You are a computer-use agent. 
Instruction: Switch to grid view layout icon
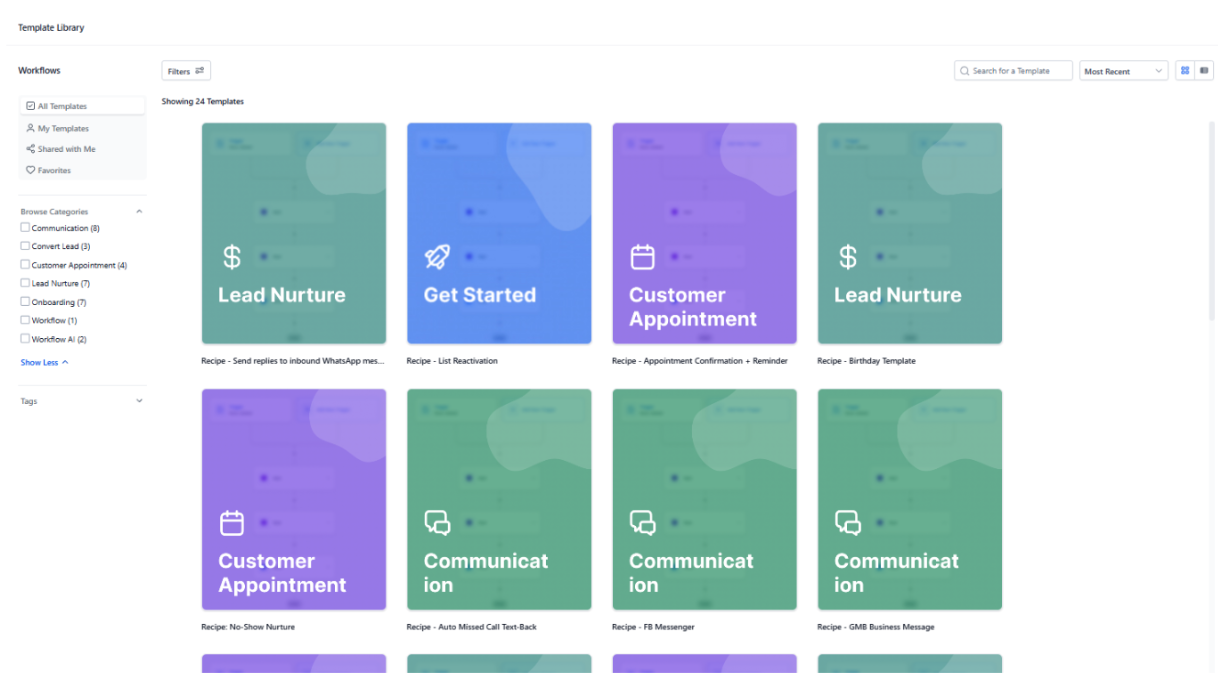coord(1185,71)
